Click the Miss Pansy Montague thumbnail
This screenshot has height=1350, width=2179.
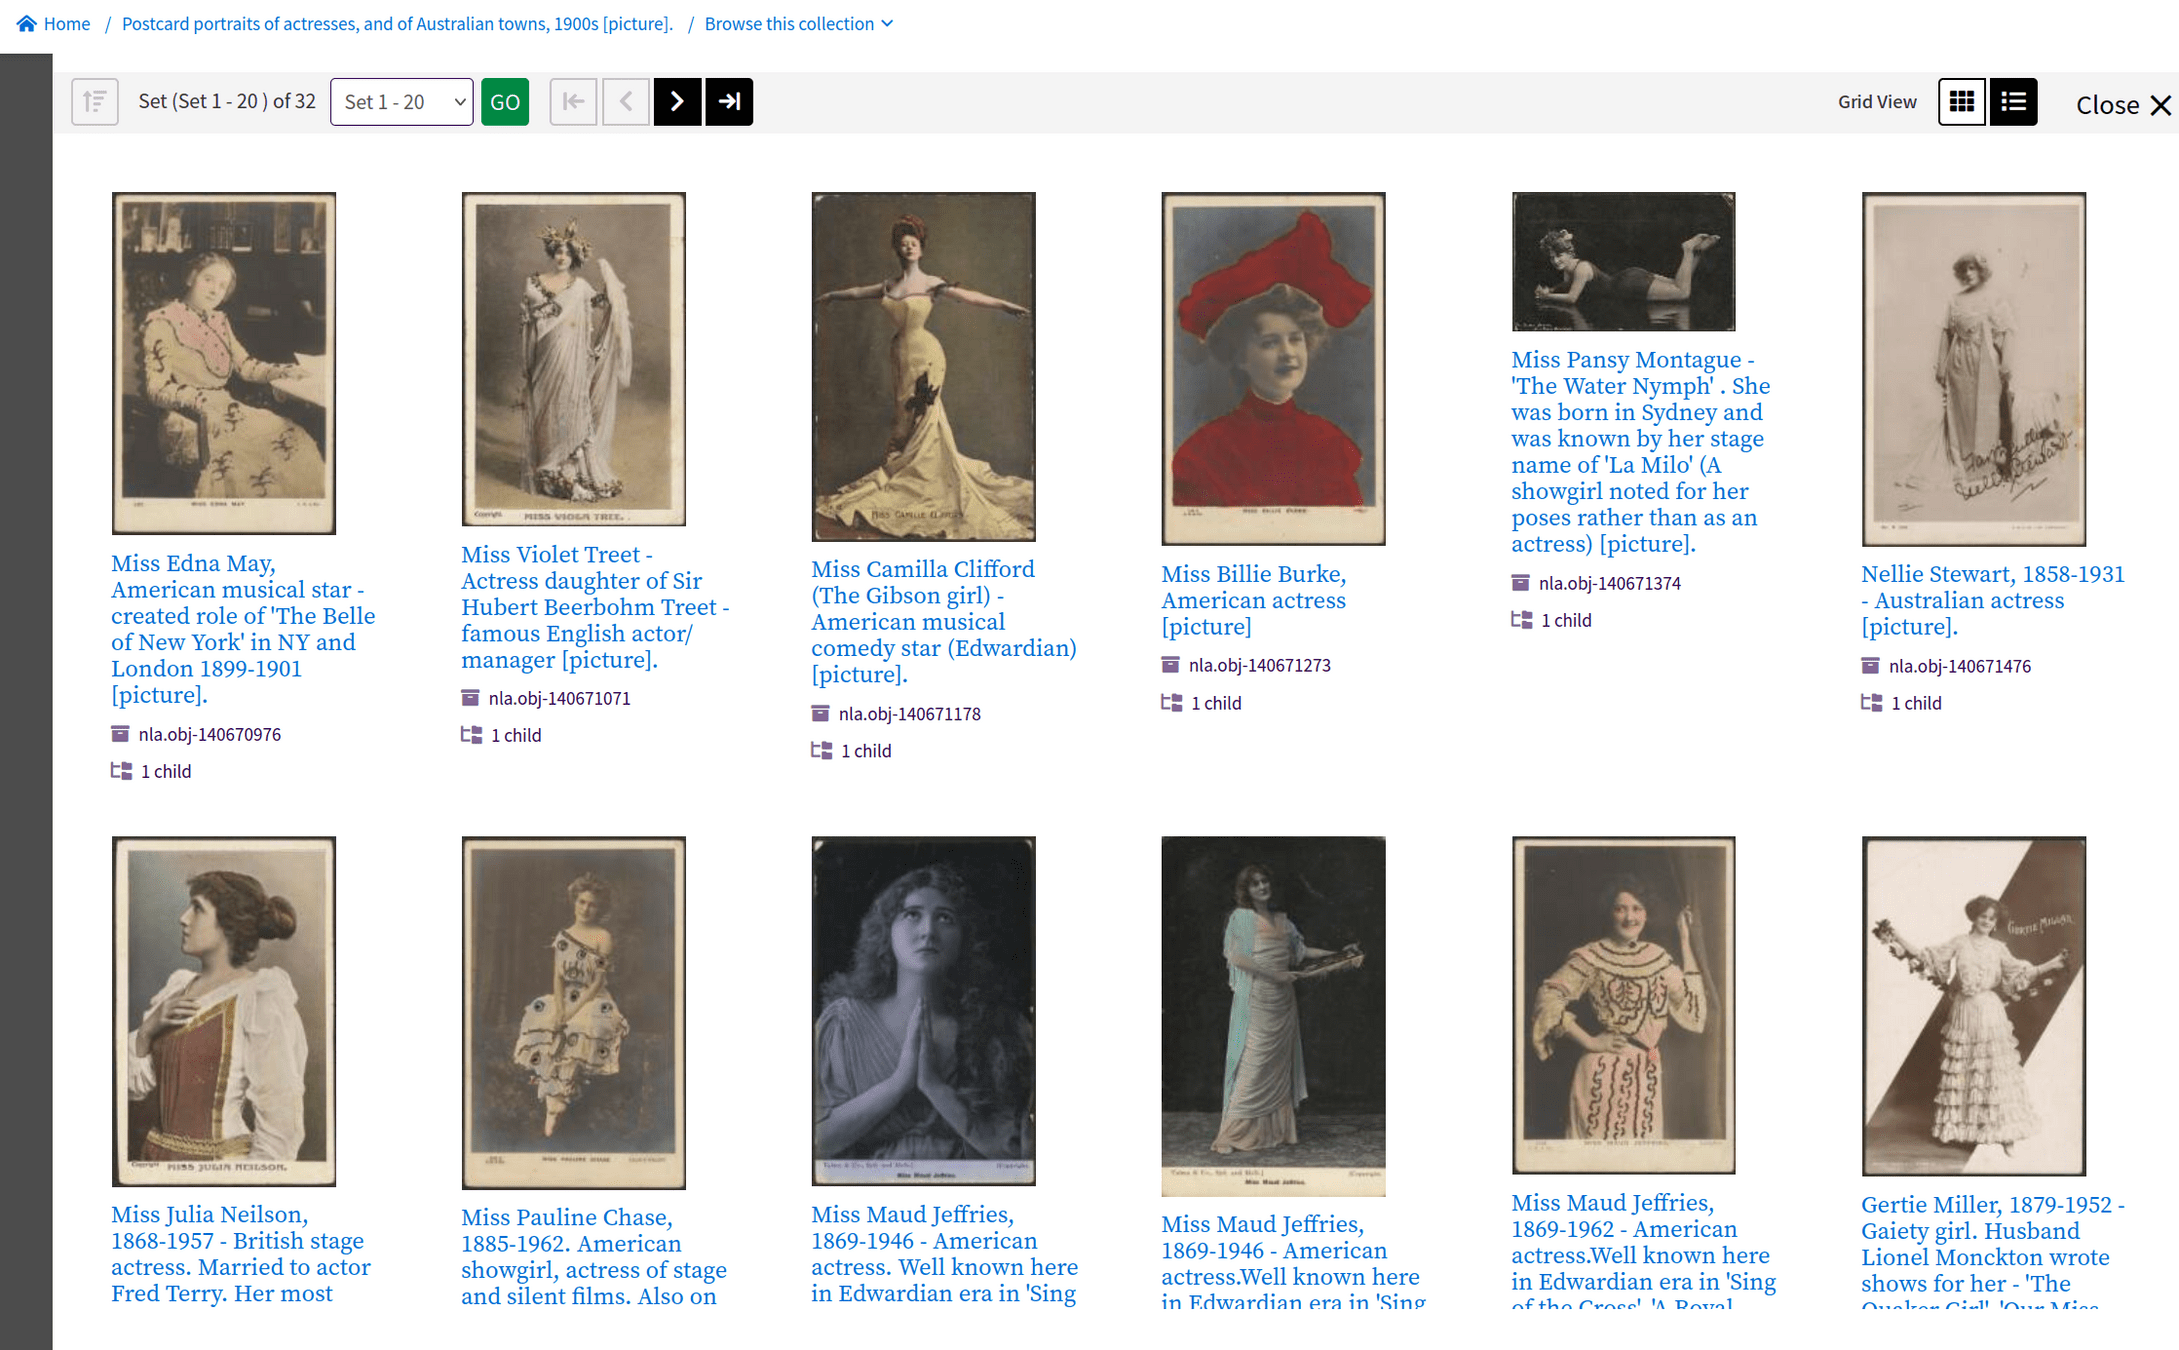1623,262
